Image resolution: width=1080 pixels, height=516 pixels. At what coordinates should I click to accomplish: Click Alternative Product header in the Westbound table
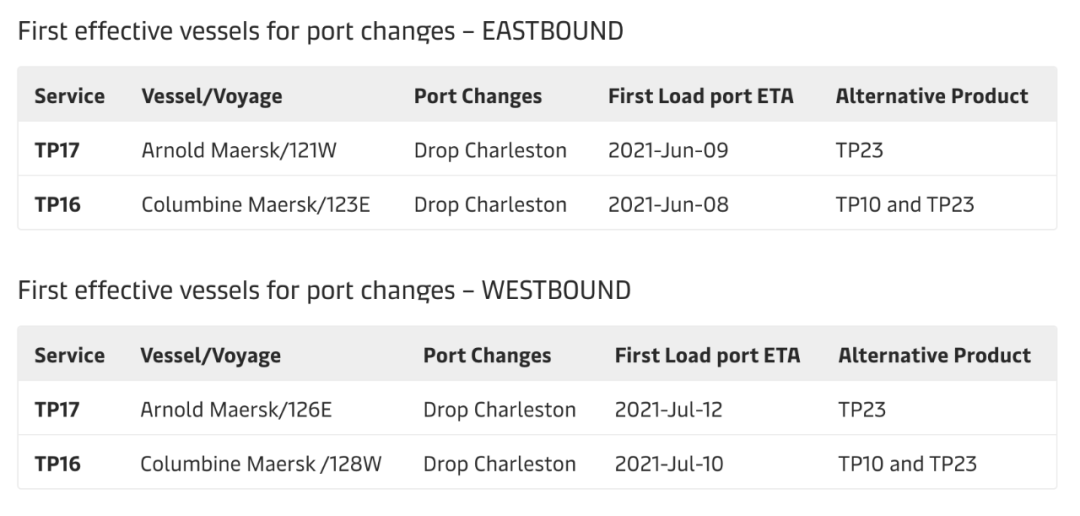[x=934, y=355]
